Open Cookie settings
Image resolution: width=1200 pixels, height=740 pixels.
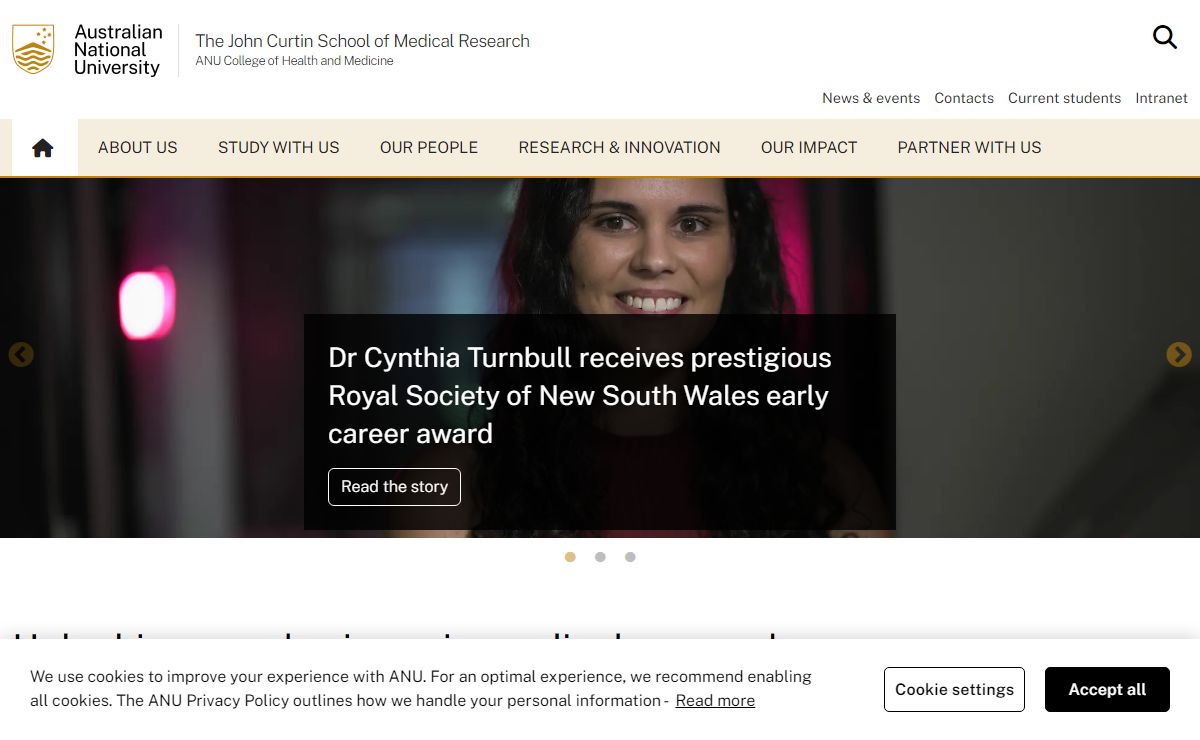point(954,690)
